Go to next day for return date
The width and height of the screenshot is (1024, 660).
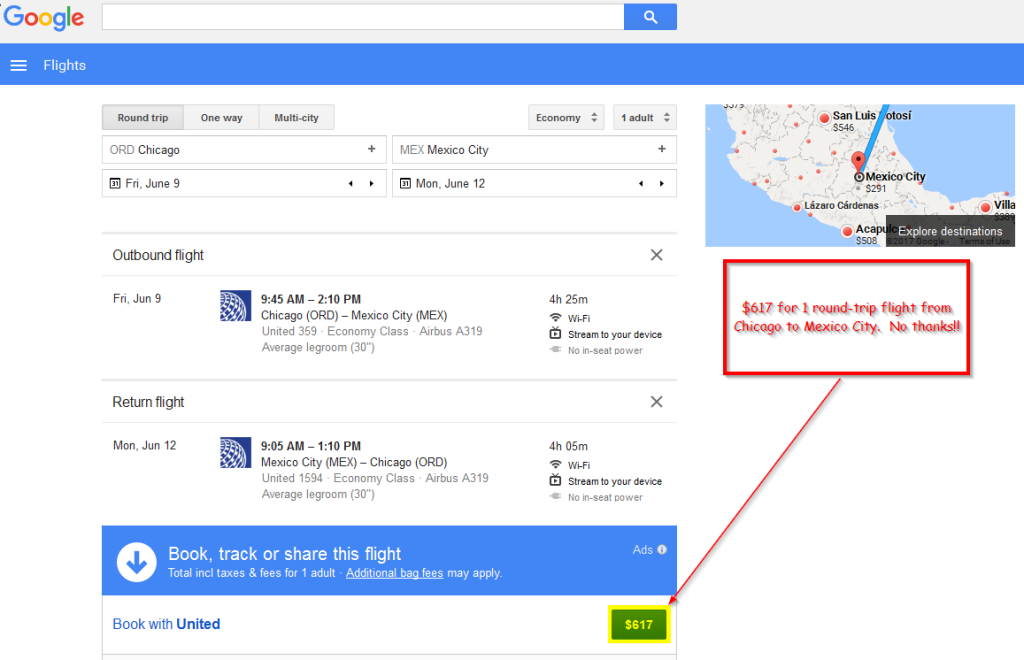pyautogui.click(x=662, y=183)
